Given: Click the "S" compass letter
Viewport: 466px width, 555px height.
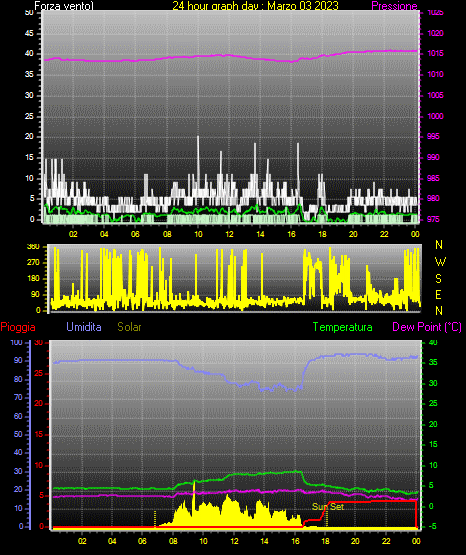Looking at the screenshot, I should click(x=438, y=279).
